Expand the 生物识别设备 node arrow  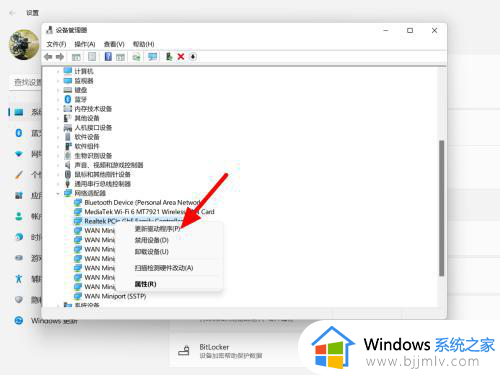(58, 155)
